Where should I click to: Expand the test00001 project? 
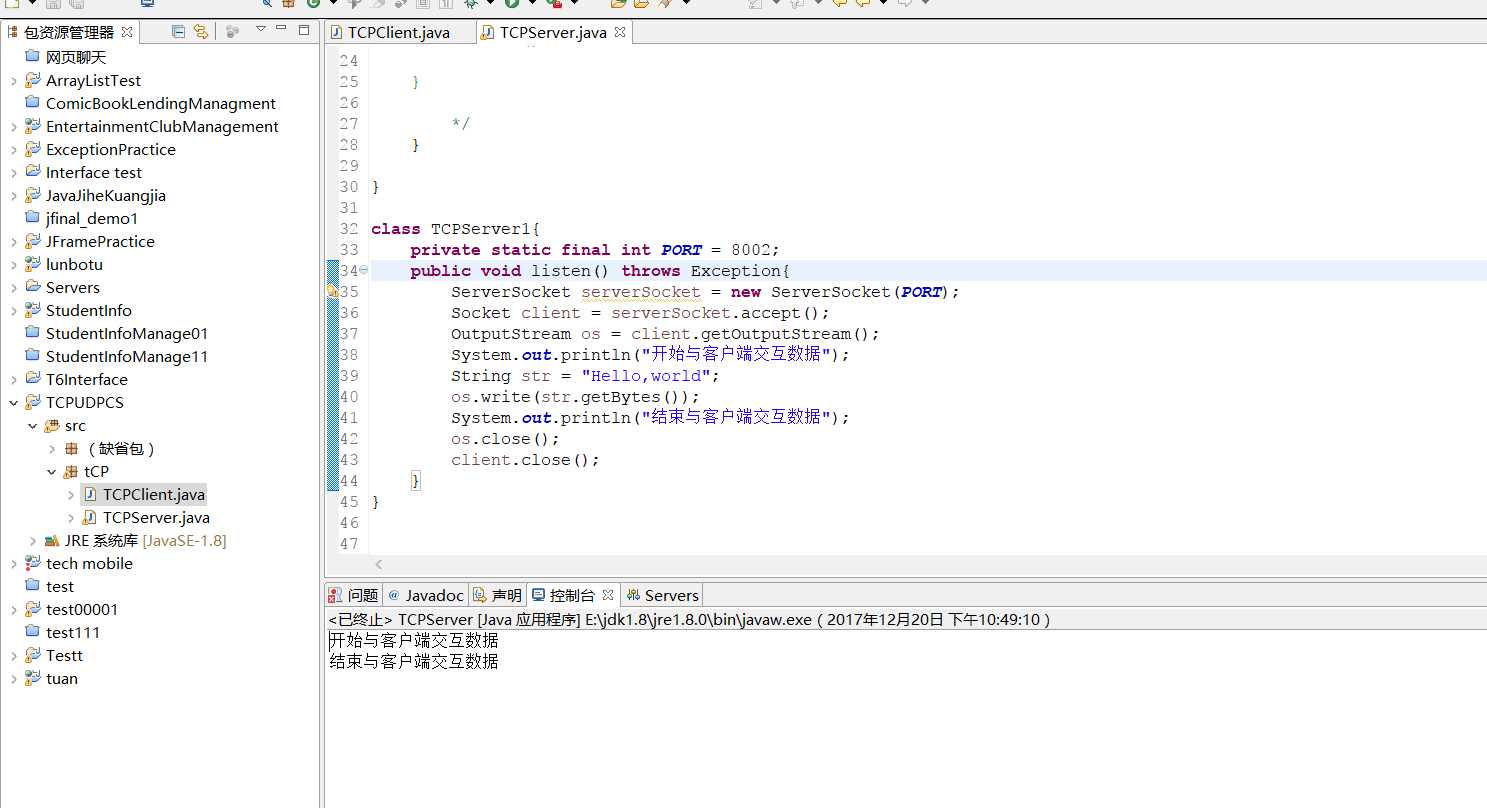coord(14,610)
